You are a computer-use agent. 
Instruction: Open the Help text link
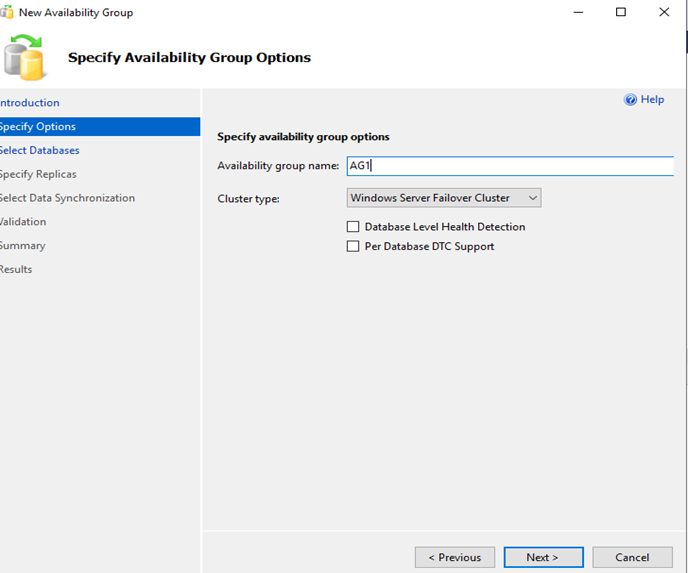point(652,100)
